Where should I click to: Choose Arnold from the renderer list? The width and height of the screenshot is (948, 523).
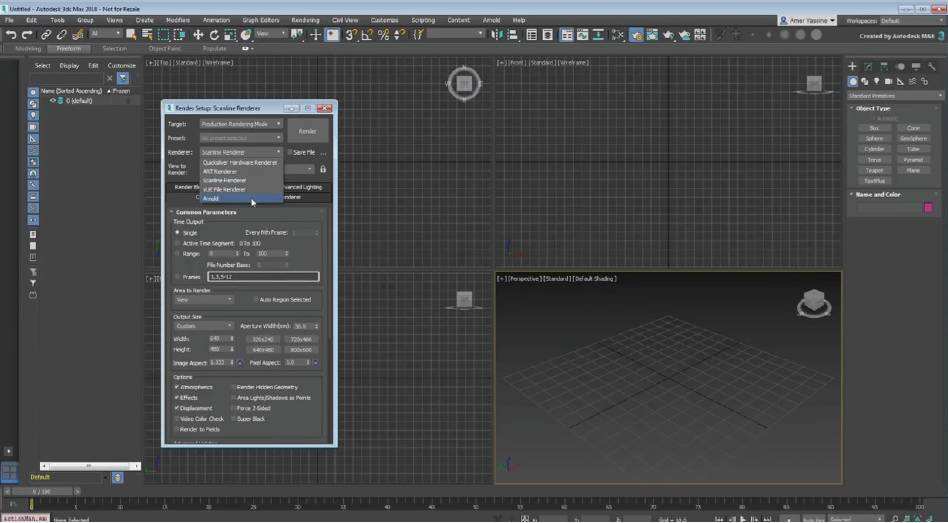[242, 198]
